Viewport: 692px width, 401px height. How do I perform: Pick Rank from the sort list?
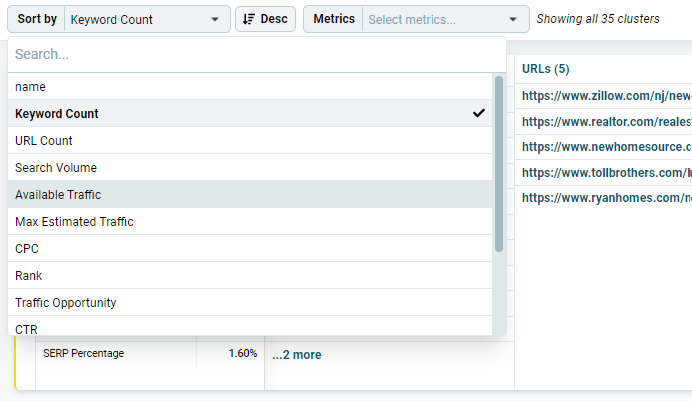[x=250, y=275]
